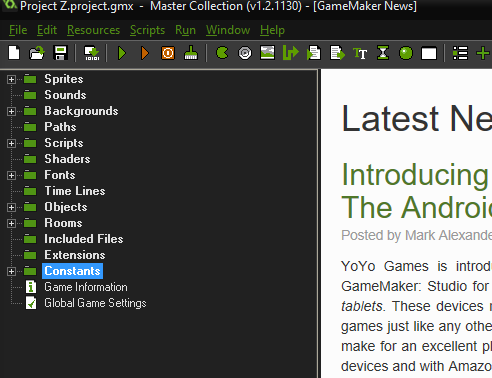
Task: Open the Help menu
Action: (272, 30)
